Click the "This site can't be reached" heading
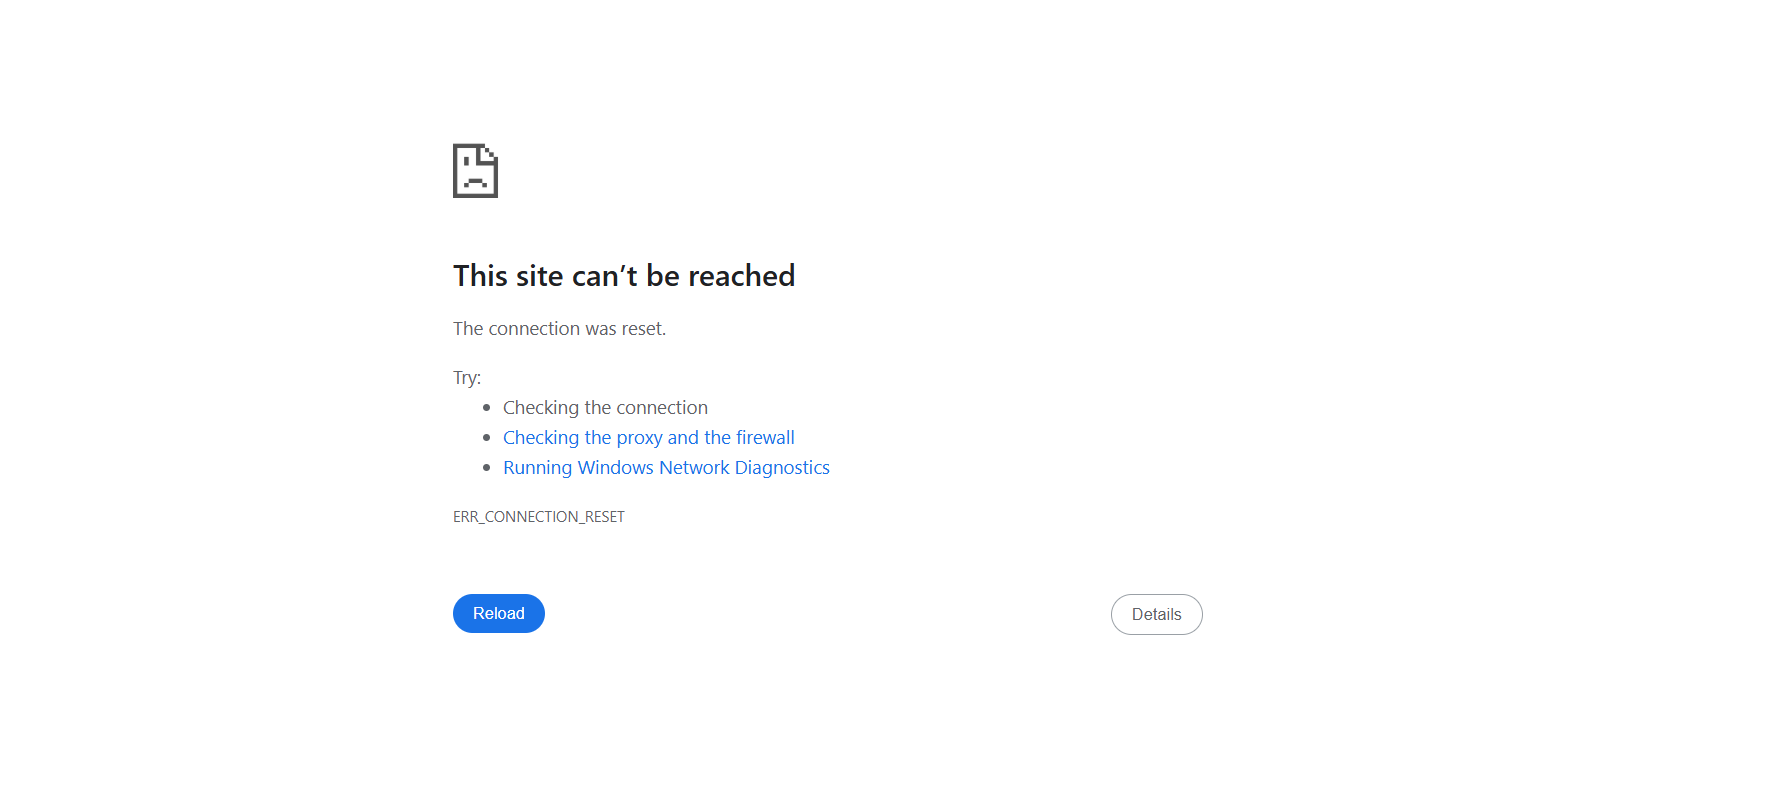Screen dimensions: 1786x806 pos(624,276)
